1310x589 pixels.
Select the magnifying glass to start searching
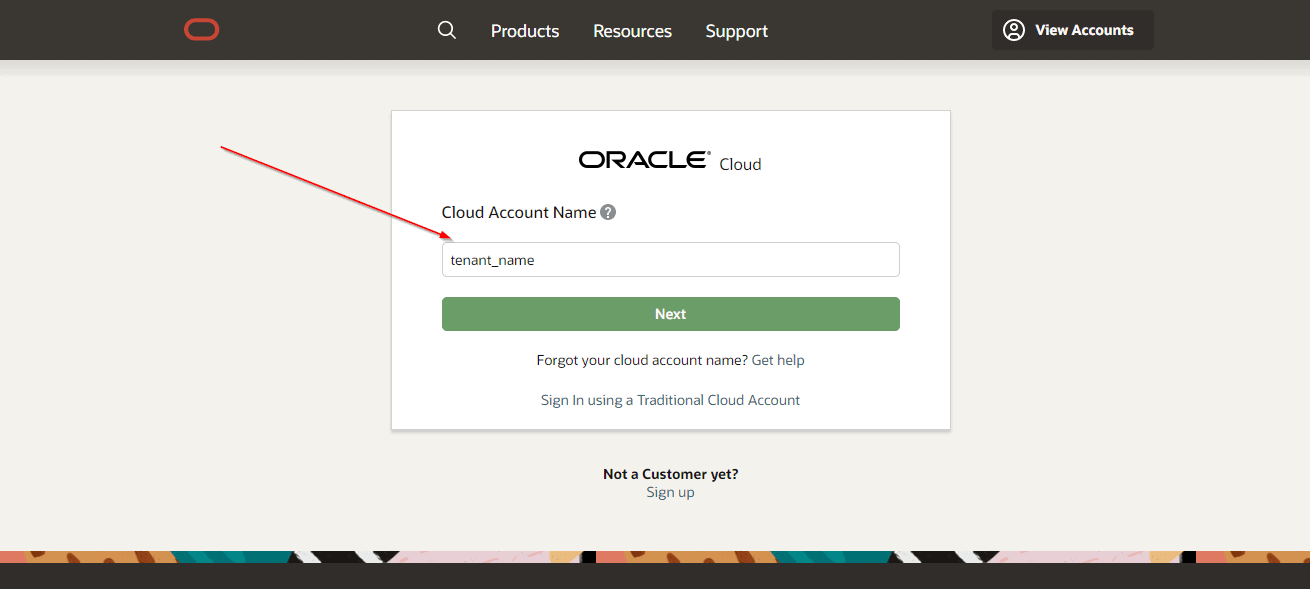click(446, 30)
